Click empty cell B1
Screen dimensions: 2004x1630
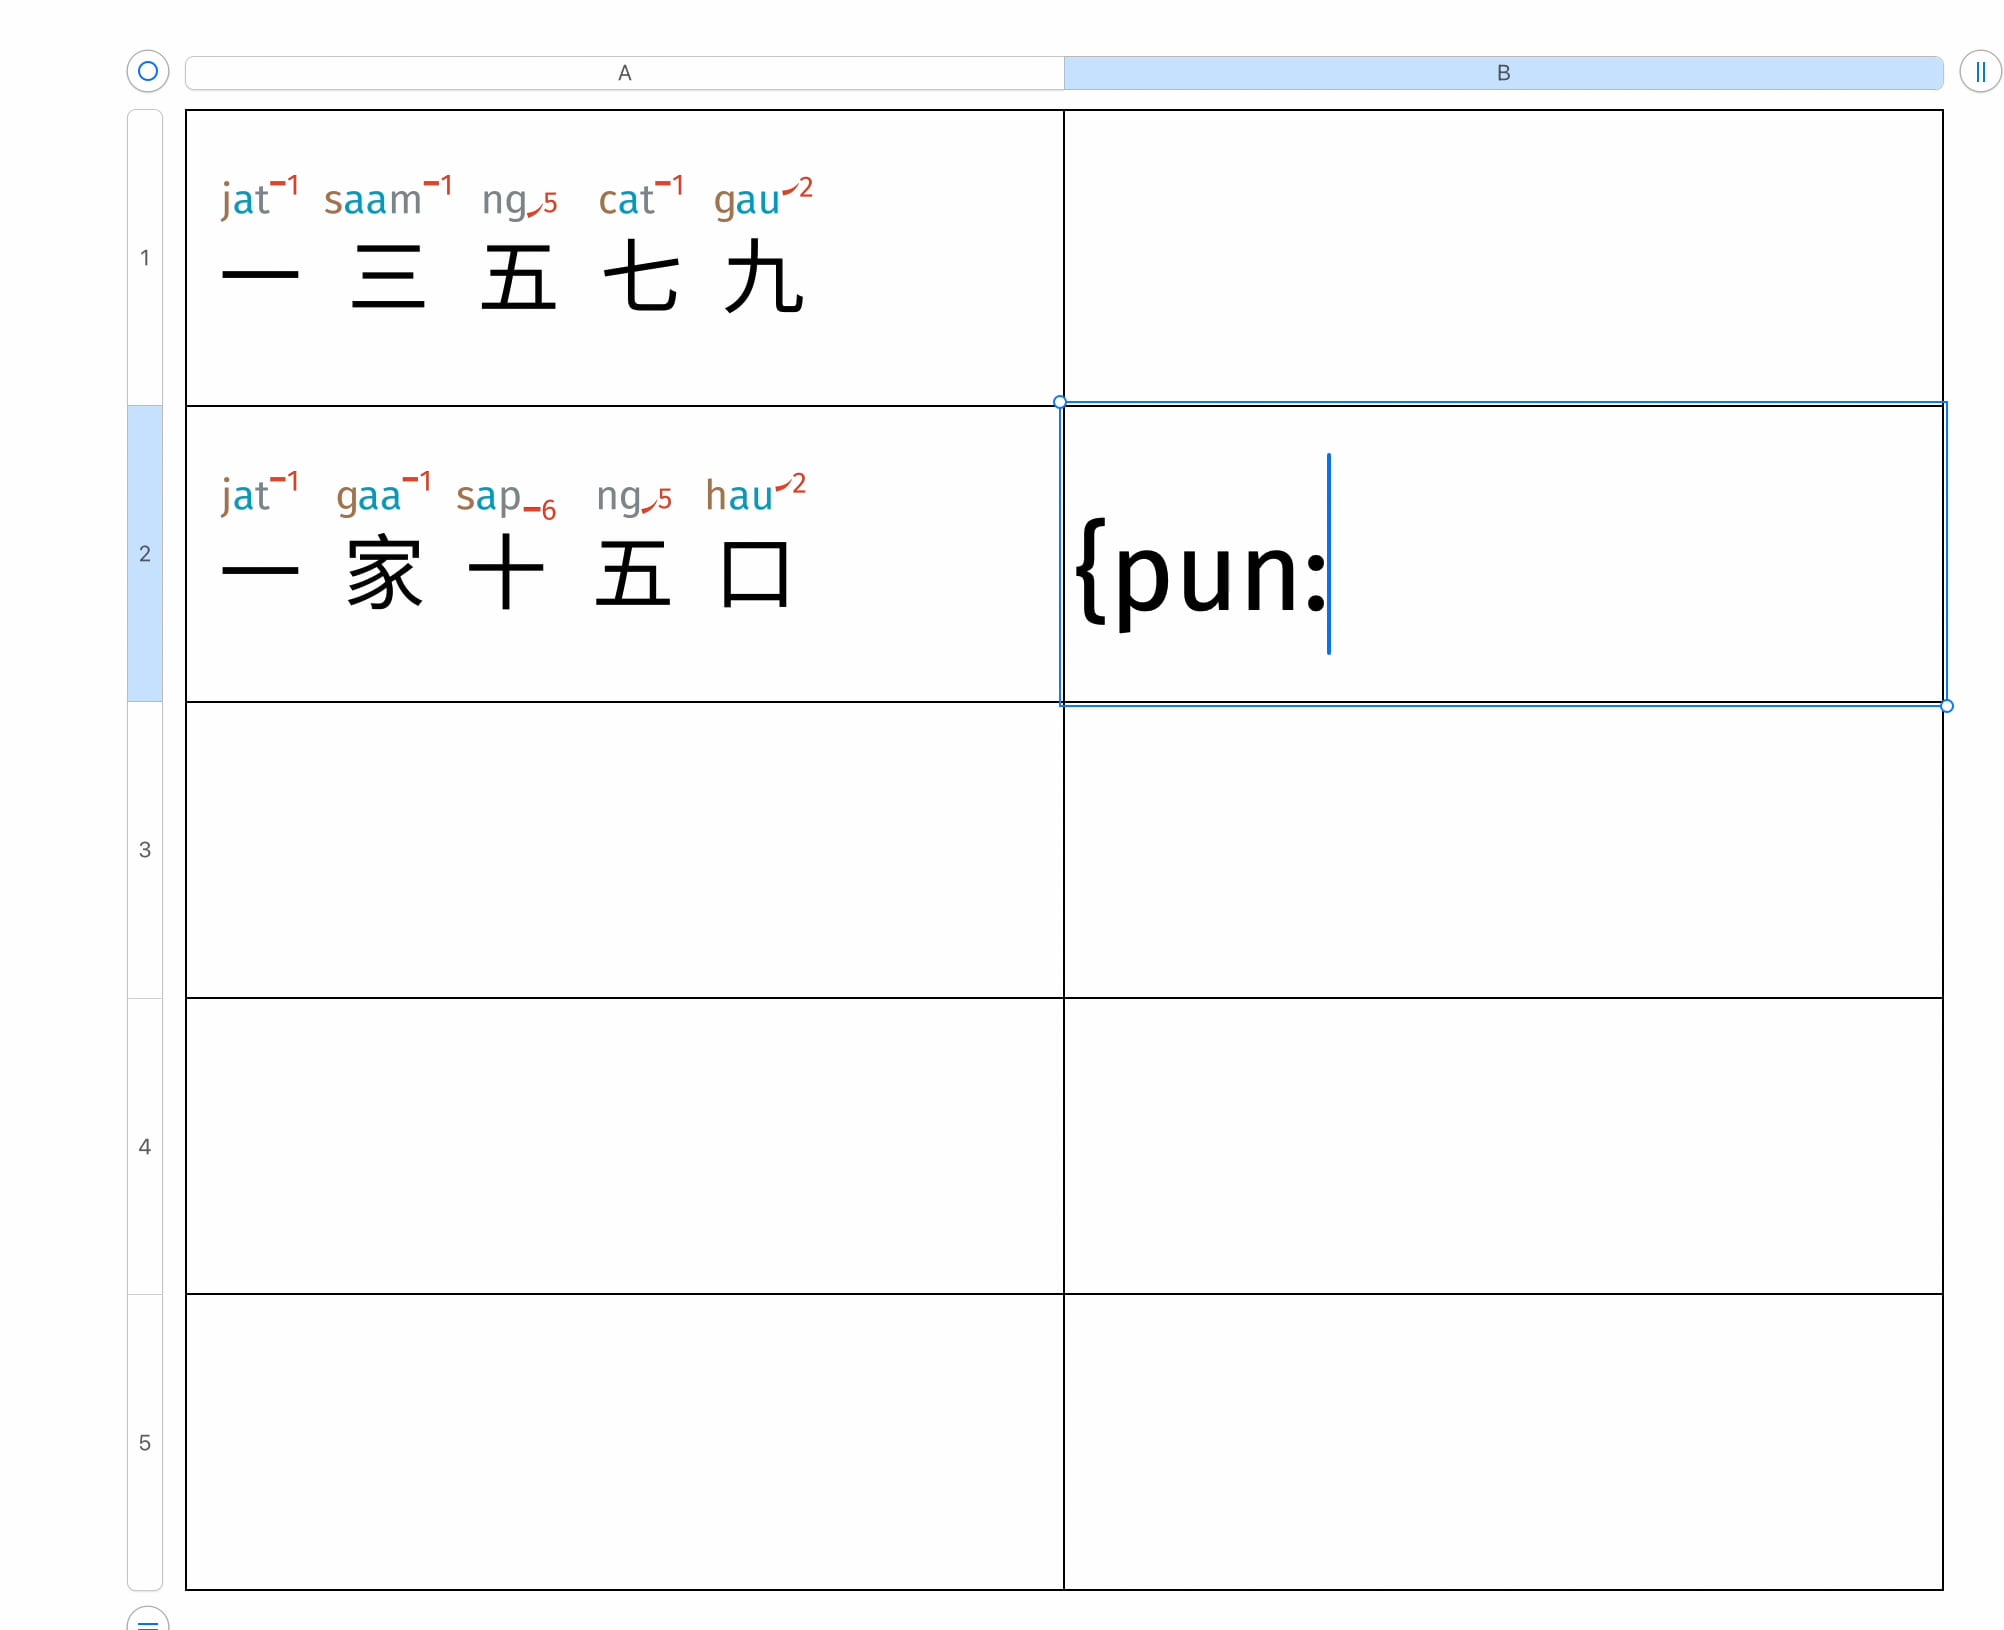[x=1502, y=258]
